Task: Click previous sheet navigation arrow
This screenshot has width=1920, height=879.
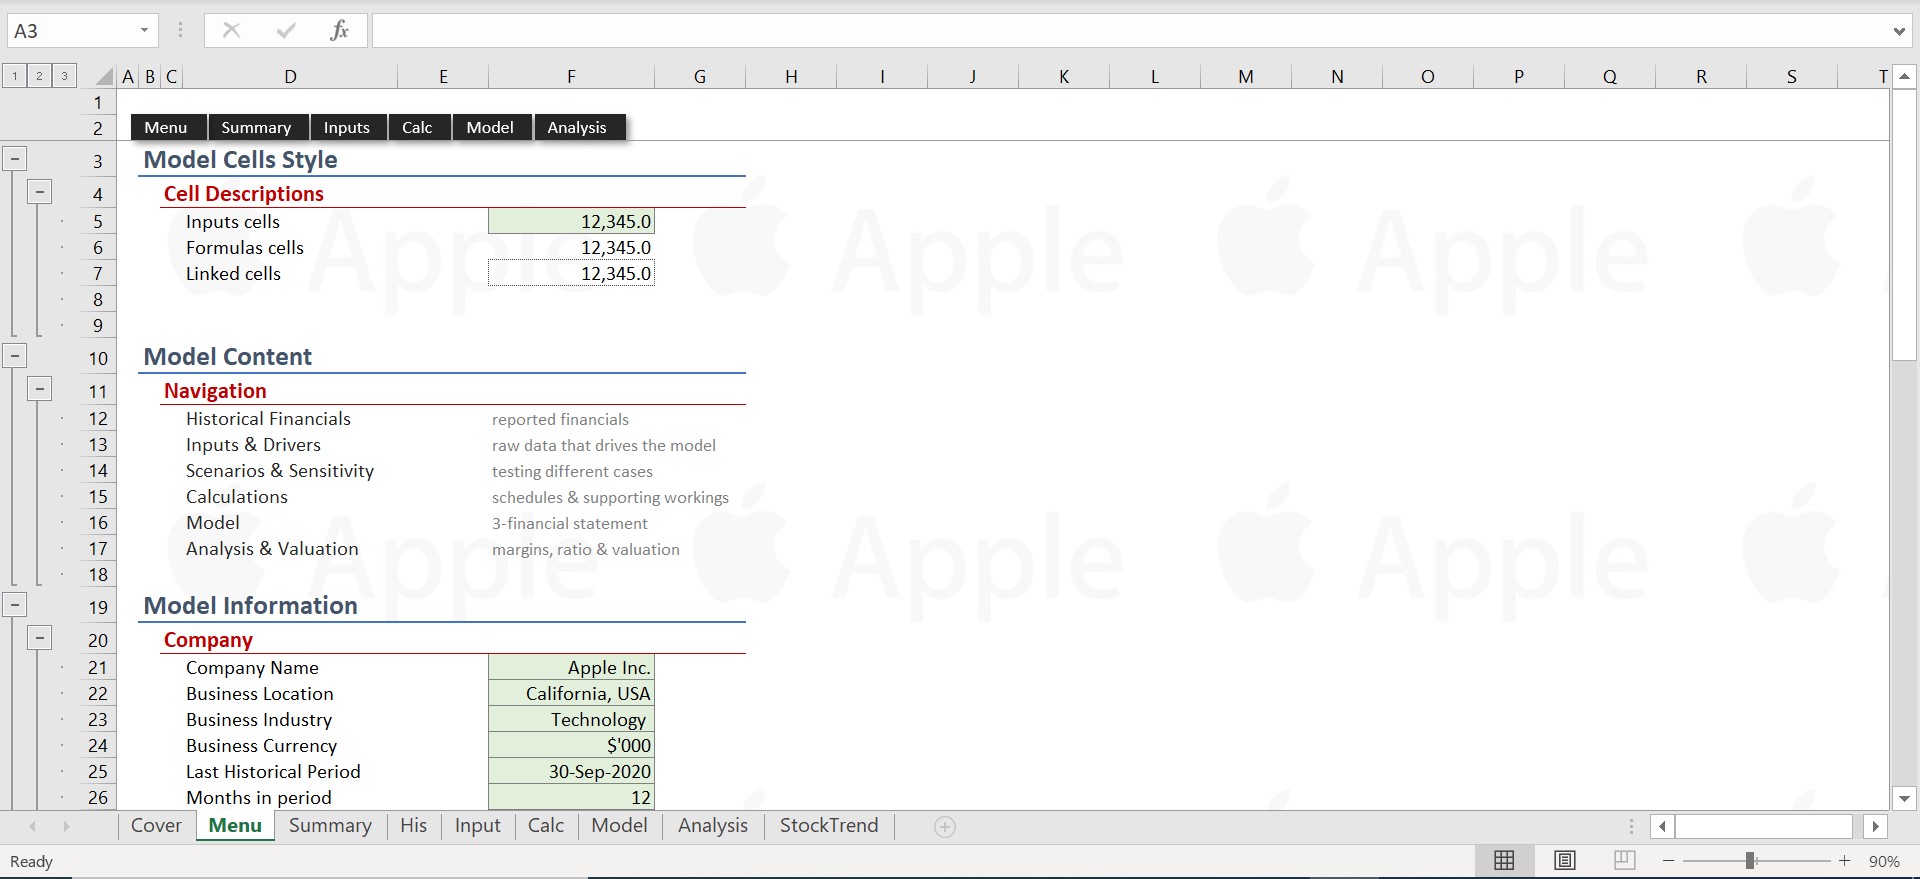Action: [x=33, y=826]
